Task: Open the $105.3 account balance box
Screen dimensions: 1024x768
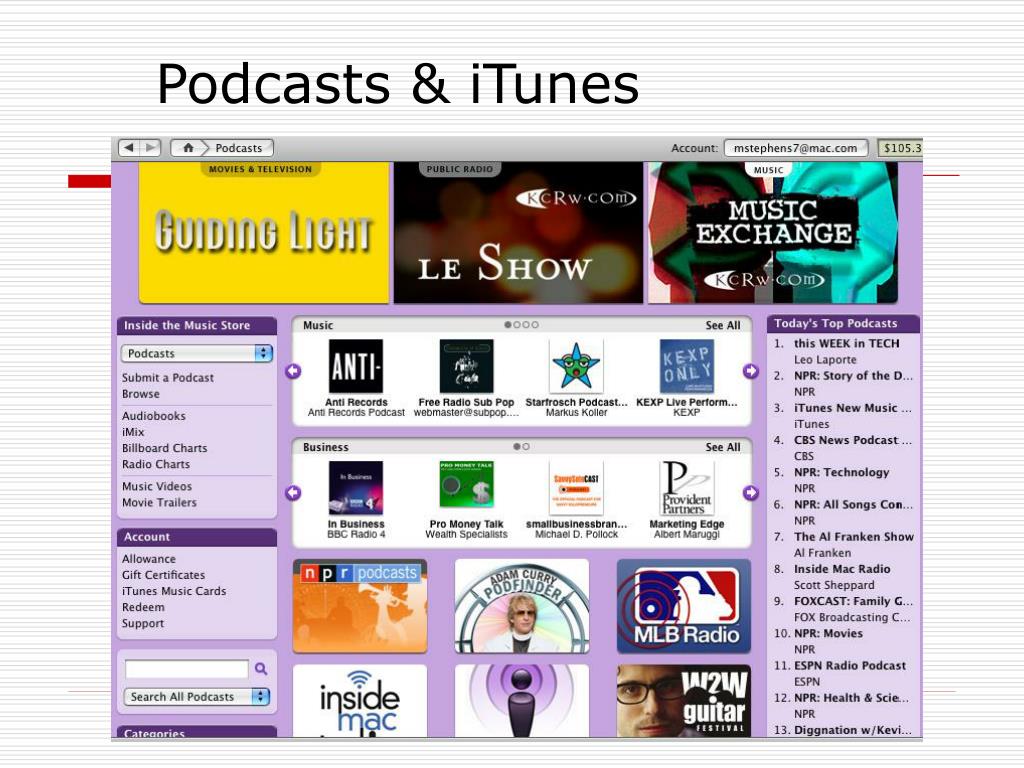Action: pos(901,148)
